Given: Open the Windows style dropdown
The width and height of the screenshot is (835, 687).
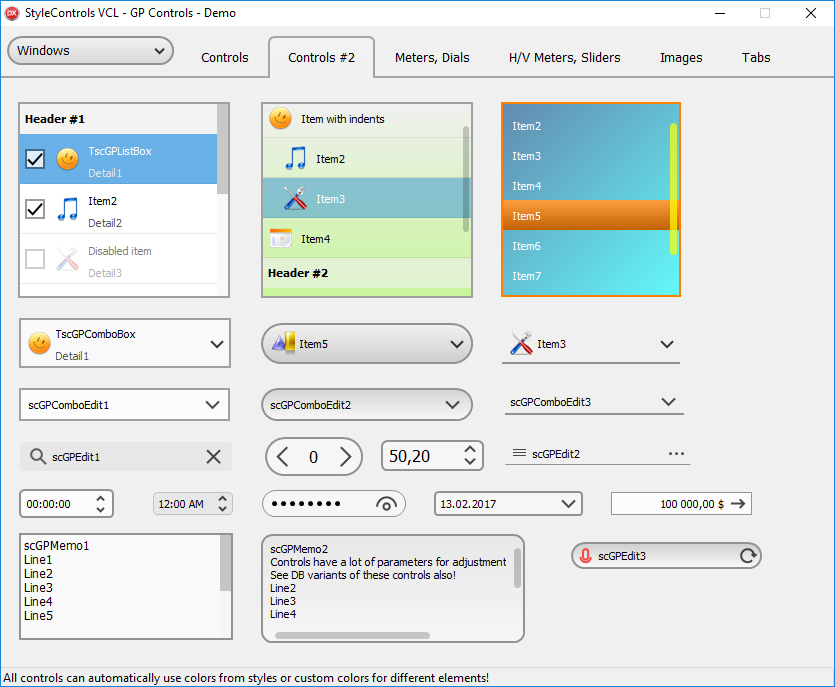Looking at the screenshot, I should [91, 51].
